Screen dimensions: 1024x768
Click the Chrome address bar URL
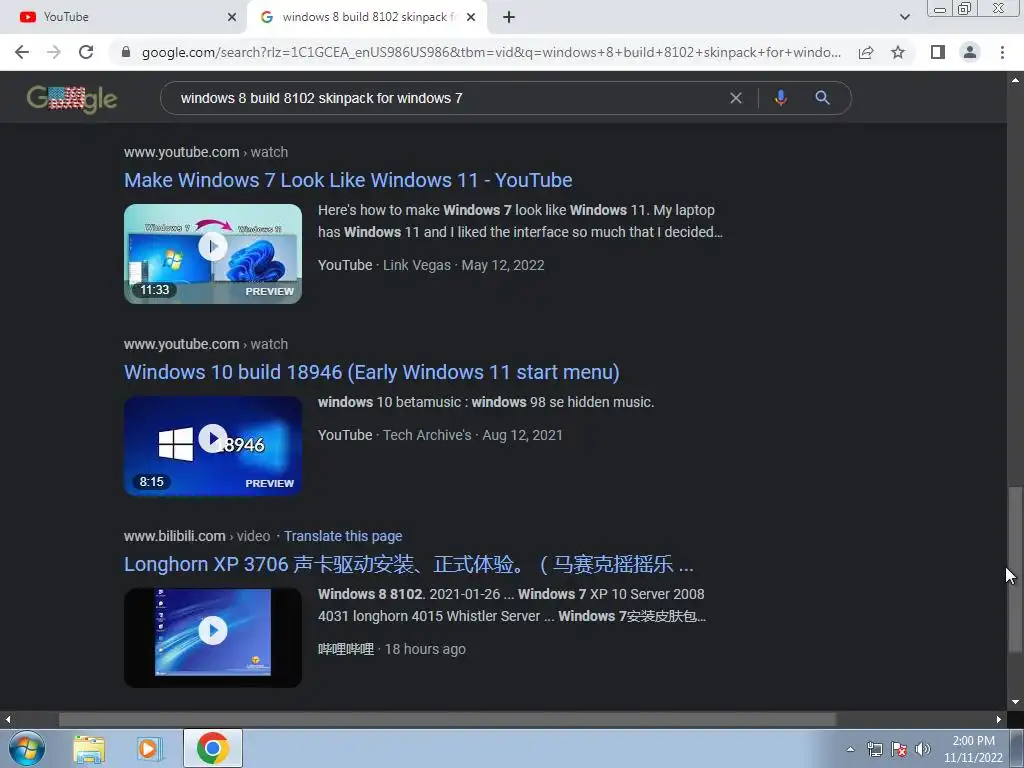tap(491, 52)
